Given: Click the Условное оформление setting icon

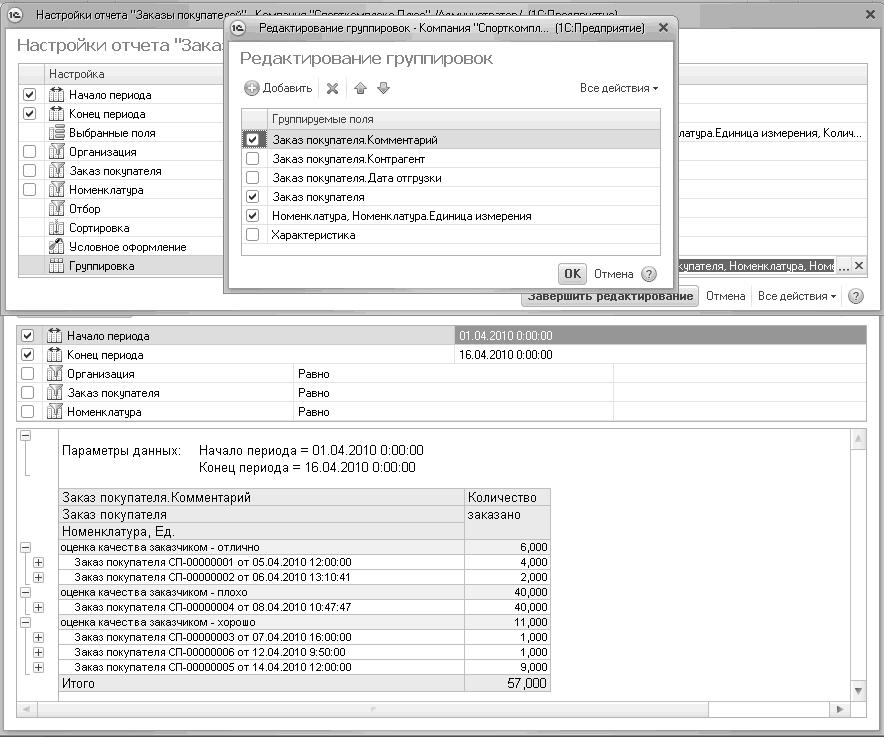Looking at the screenshot, I should pos(56,247).
